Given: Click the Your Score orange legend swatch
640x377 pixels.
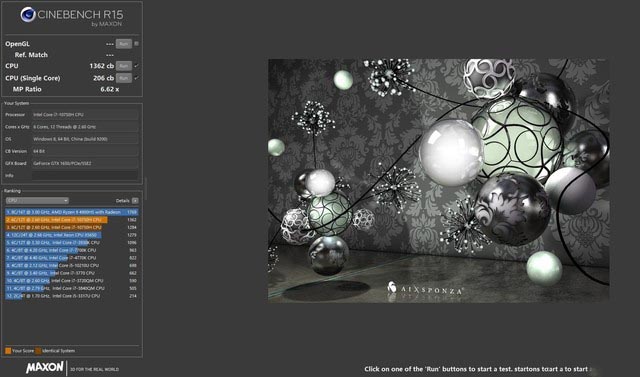Looking at the screenshot, I should [8, 350].
